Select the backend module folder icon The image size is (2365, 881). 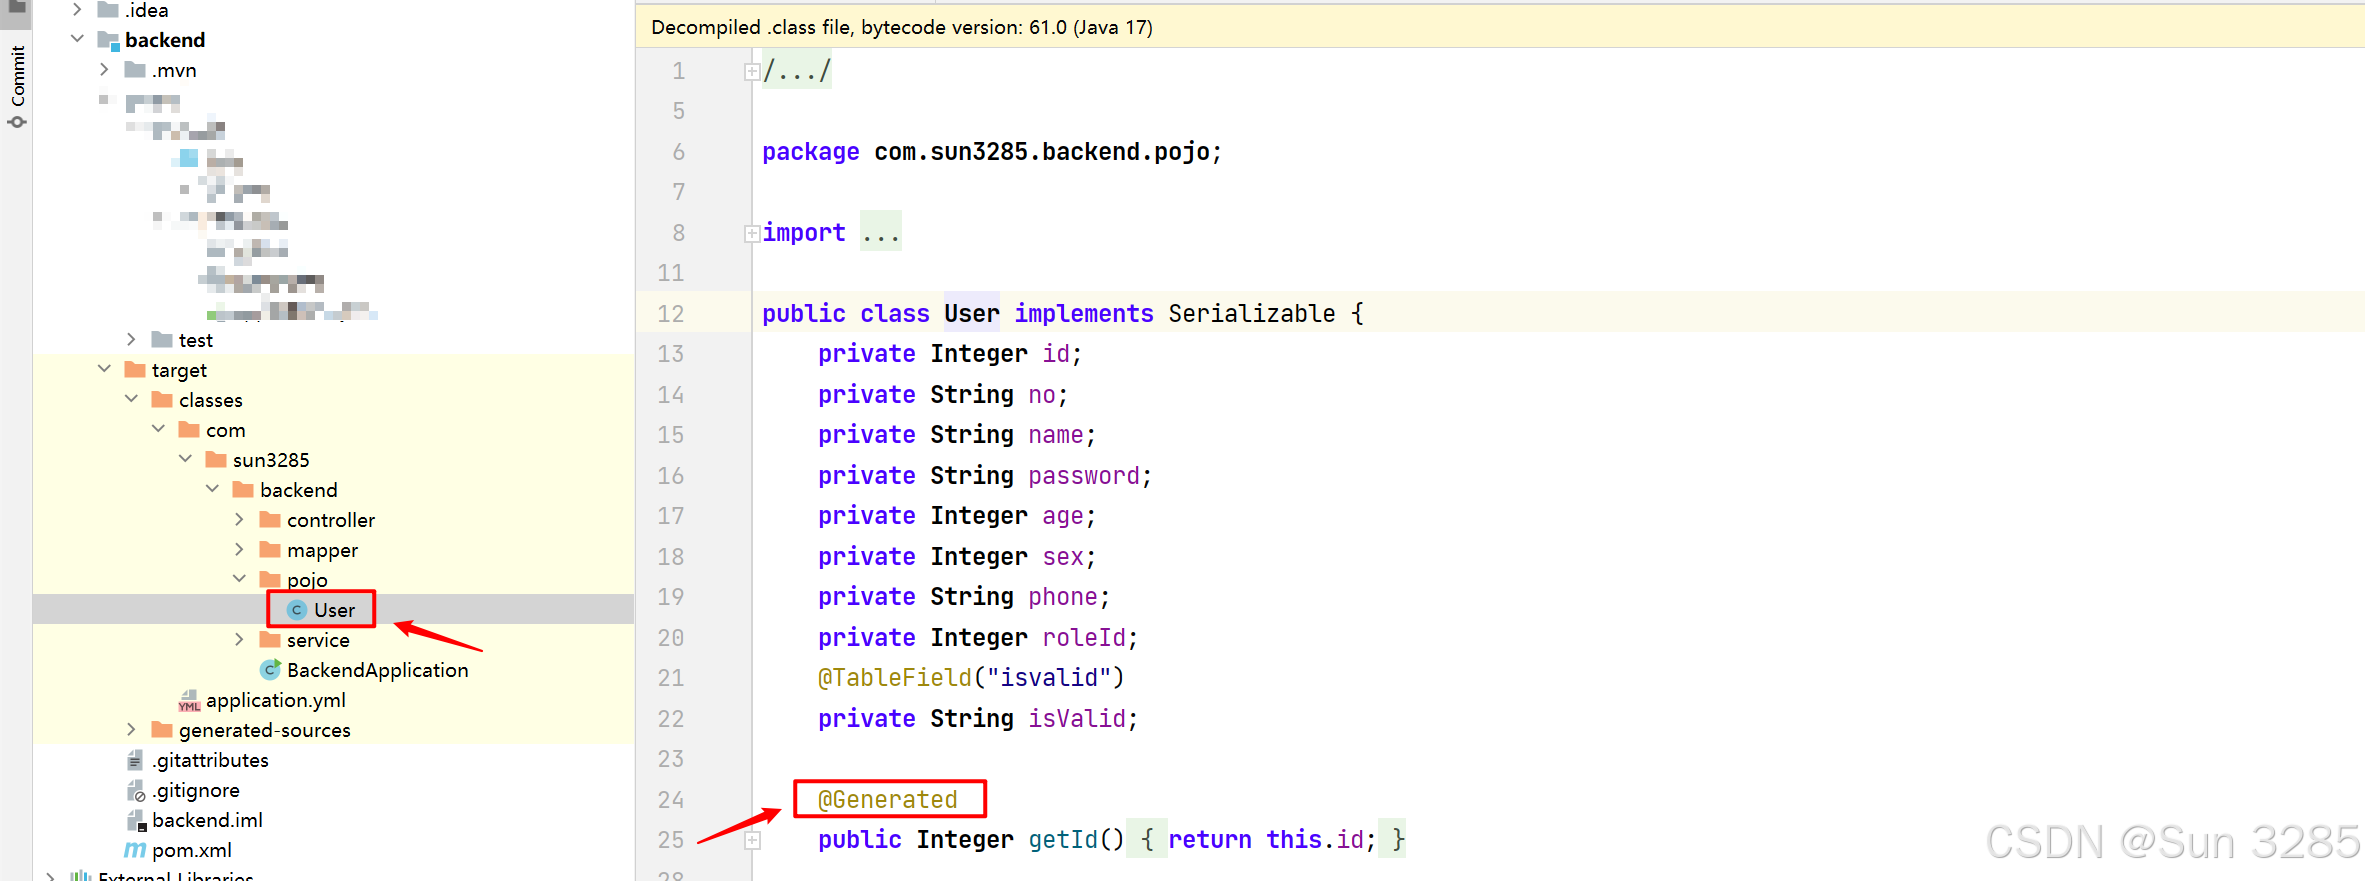click(108, 40)
